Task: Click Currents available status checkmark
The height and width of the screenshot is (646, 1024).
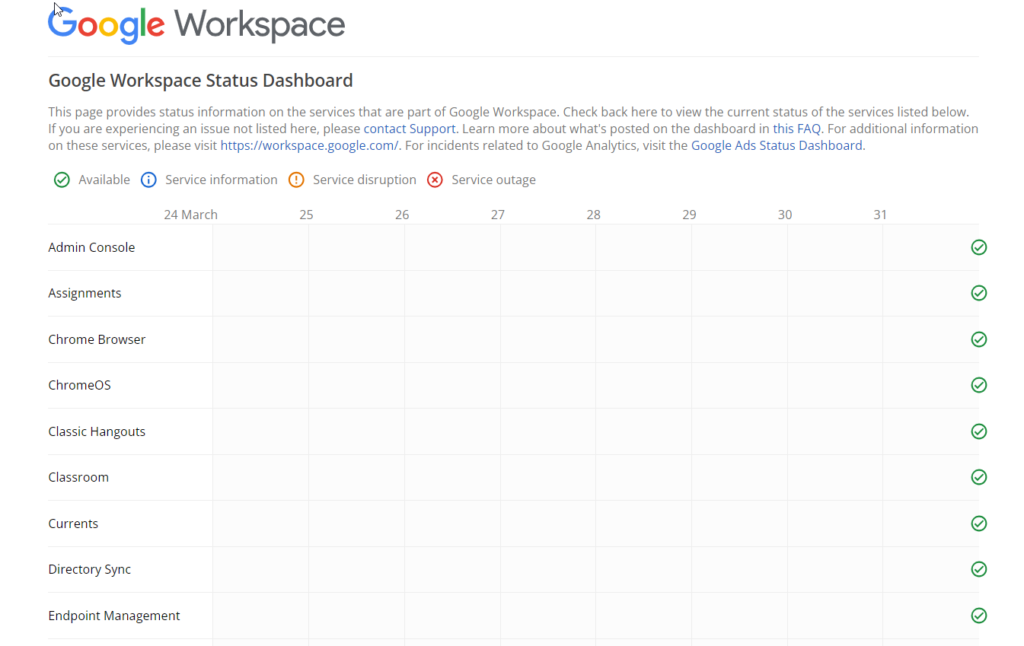Action: [978, 524]
